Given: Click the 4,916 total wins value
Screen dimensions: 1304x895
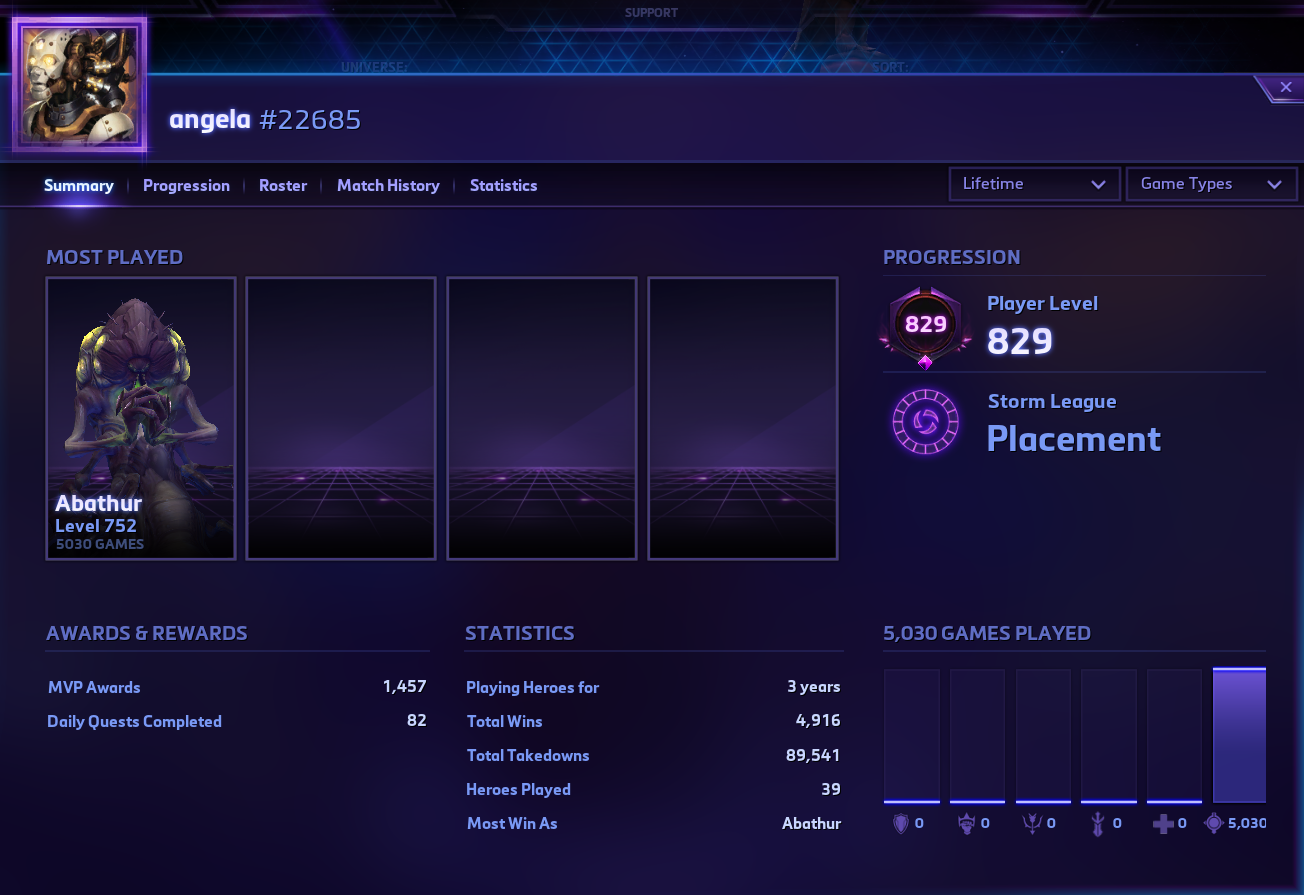Looking at the screenshot, I should pos(818,721).
